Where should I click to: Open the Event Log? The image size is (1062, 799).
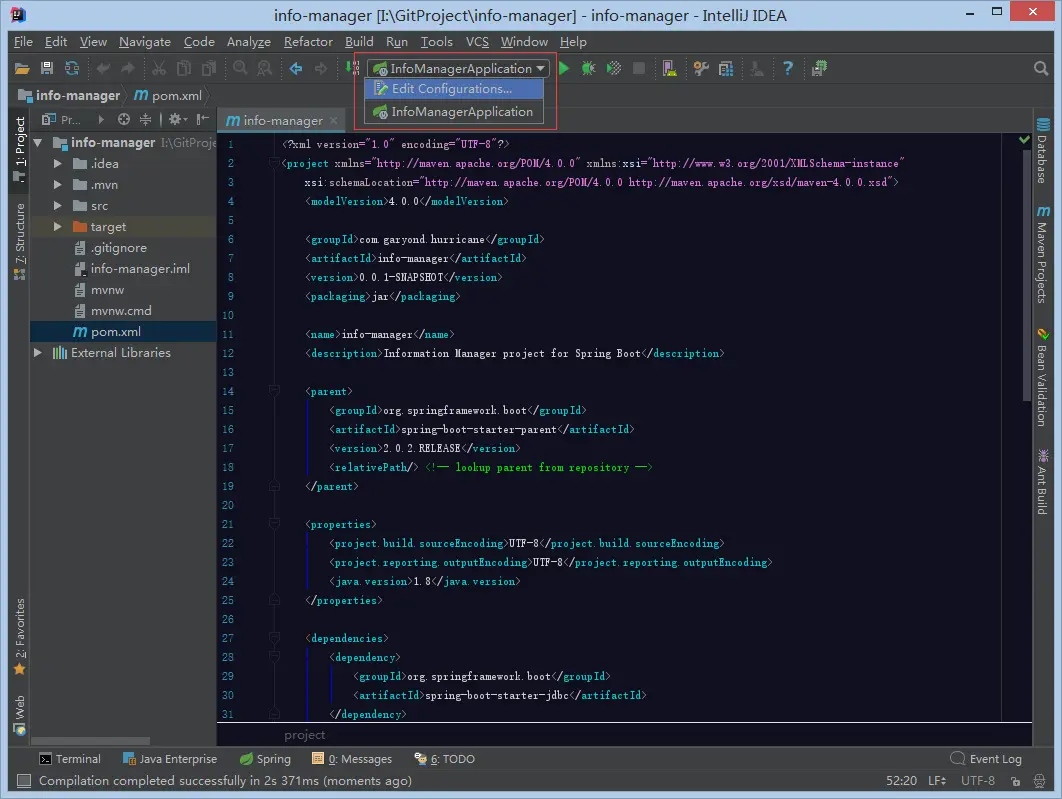click(x=986, y=759)
